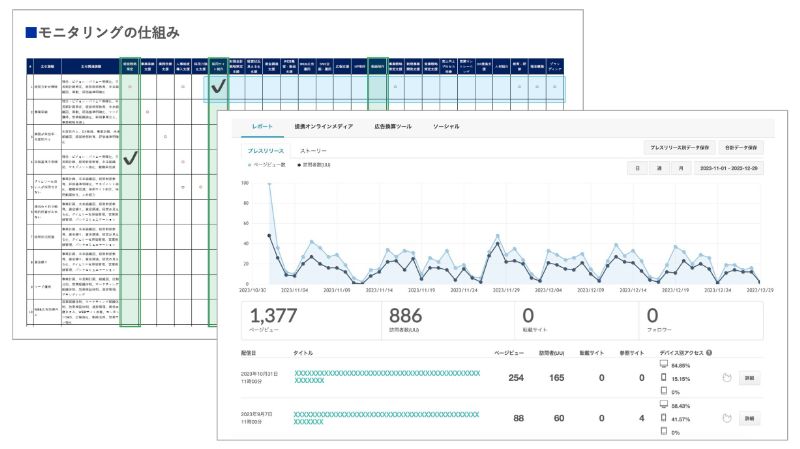Click the clap hand icon in the first release row
Screen dimensions: 800x449
click(x=727, y=378)
